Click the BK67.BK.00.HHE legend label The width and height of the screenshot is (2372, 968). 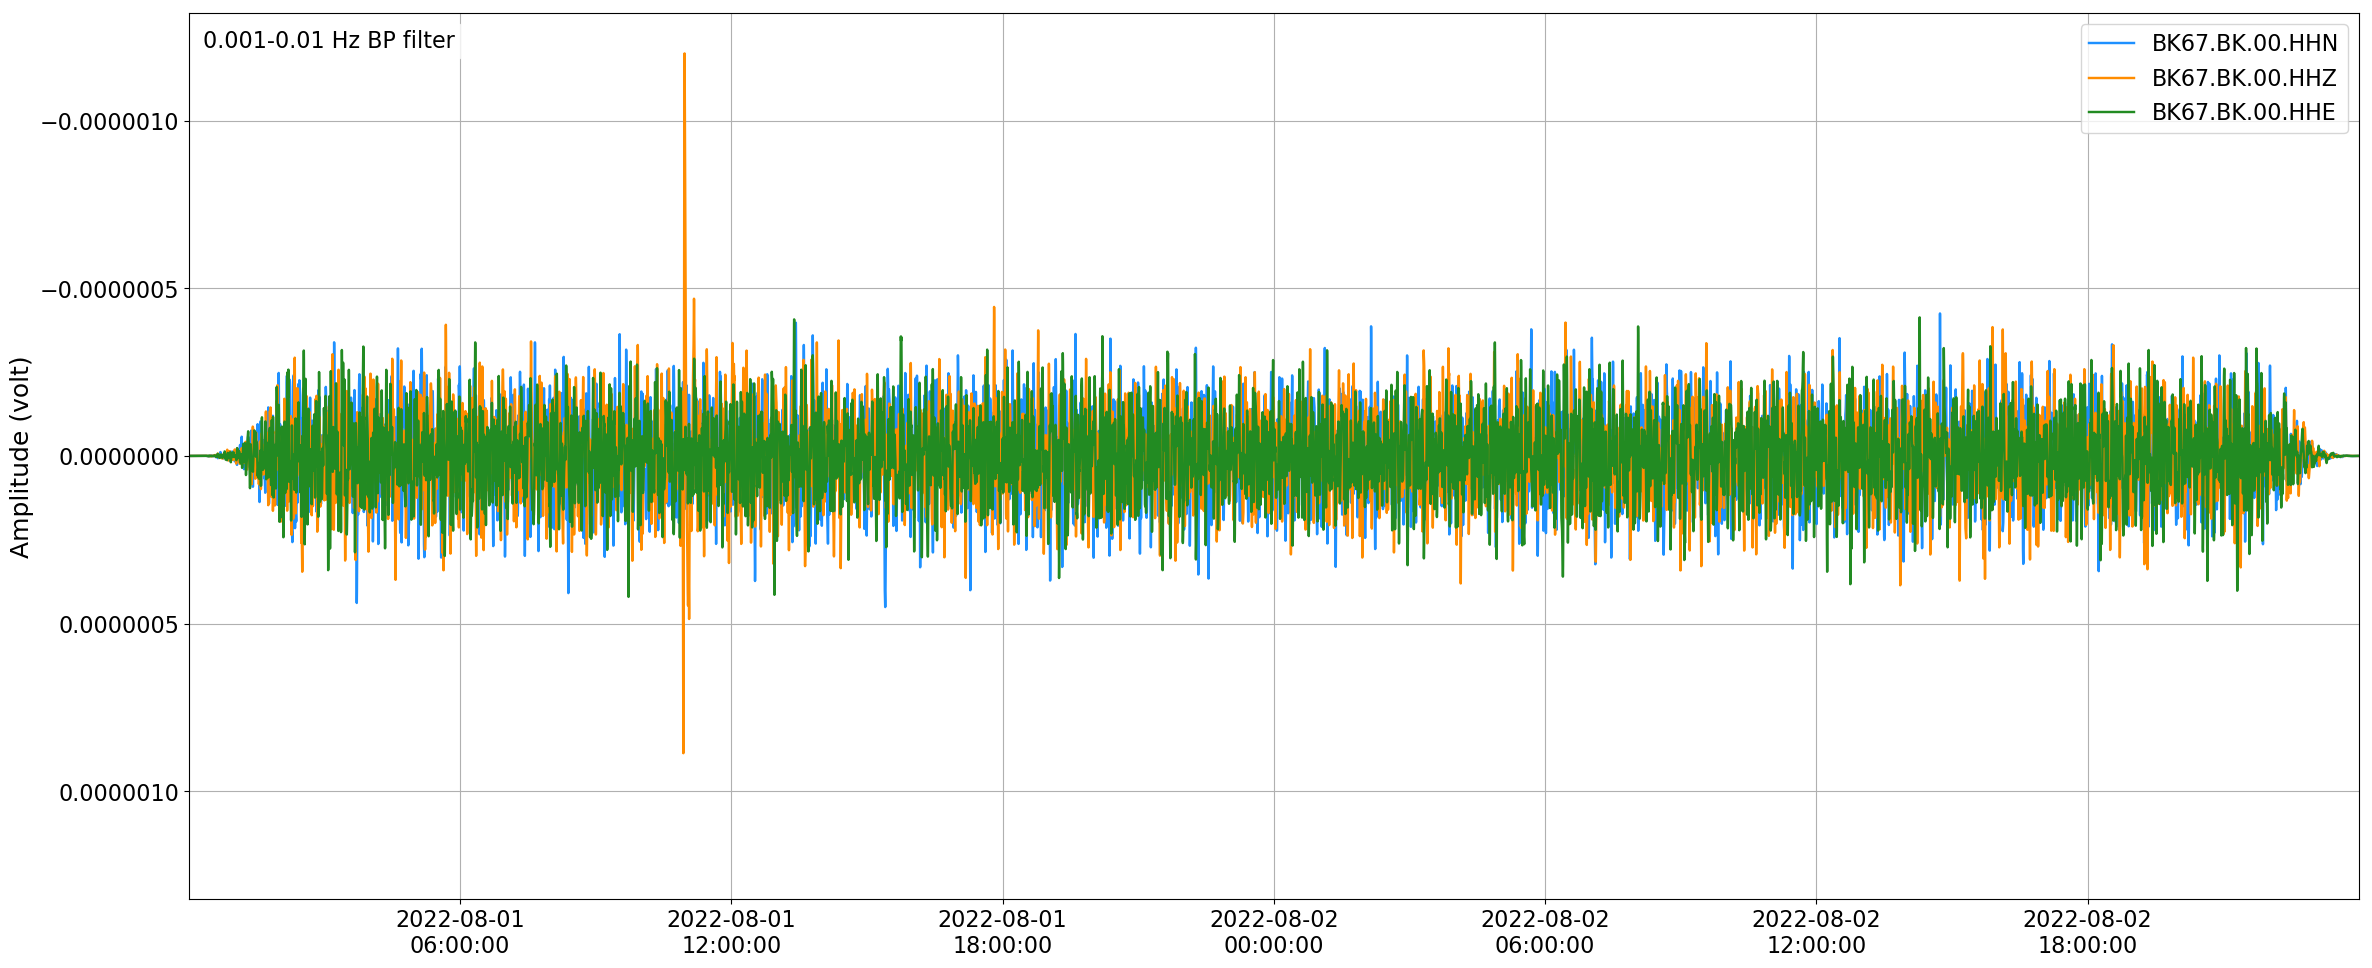(2244, 112)
